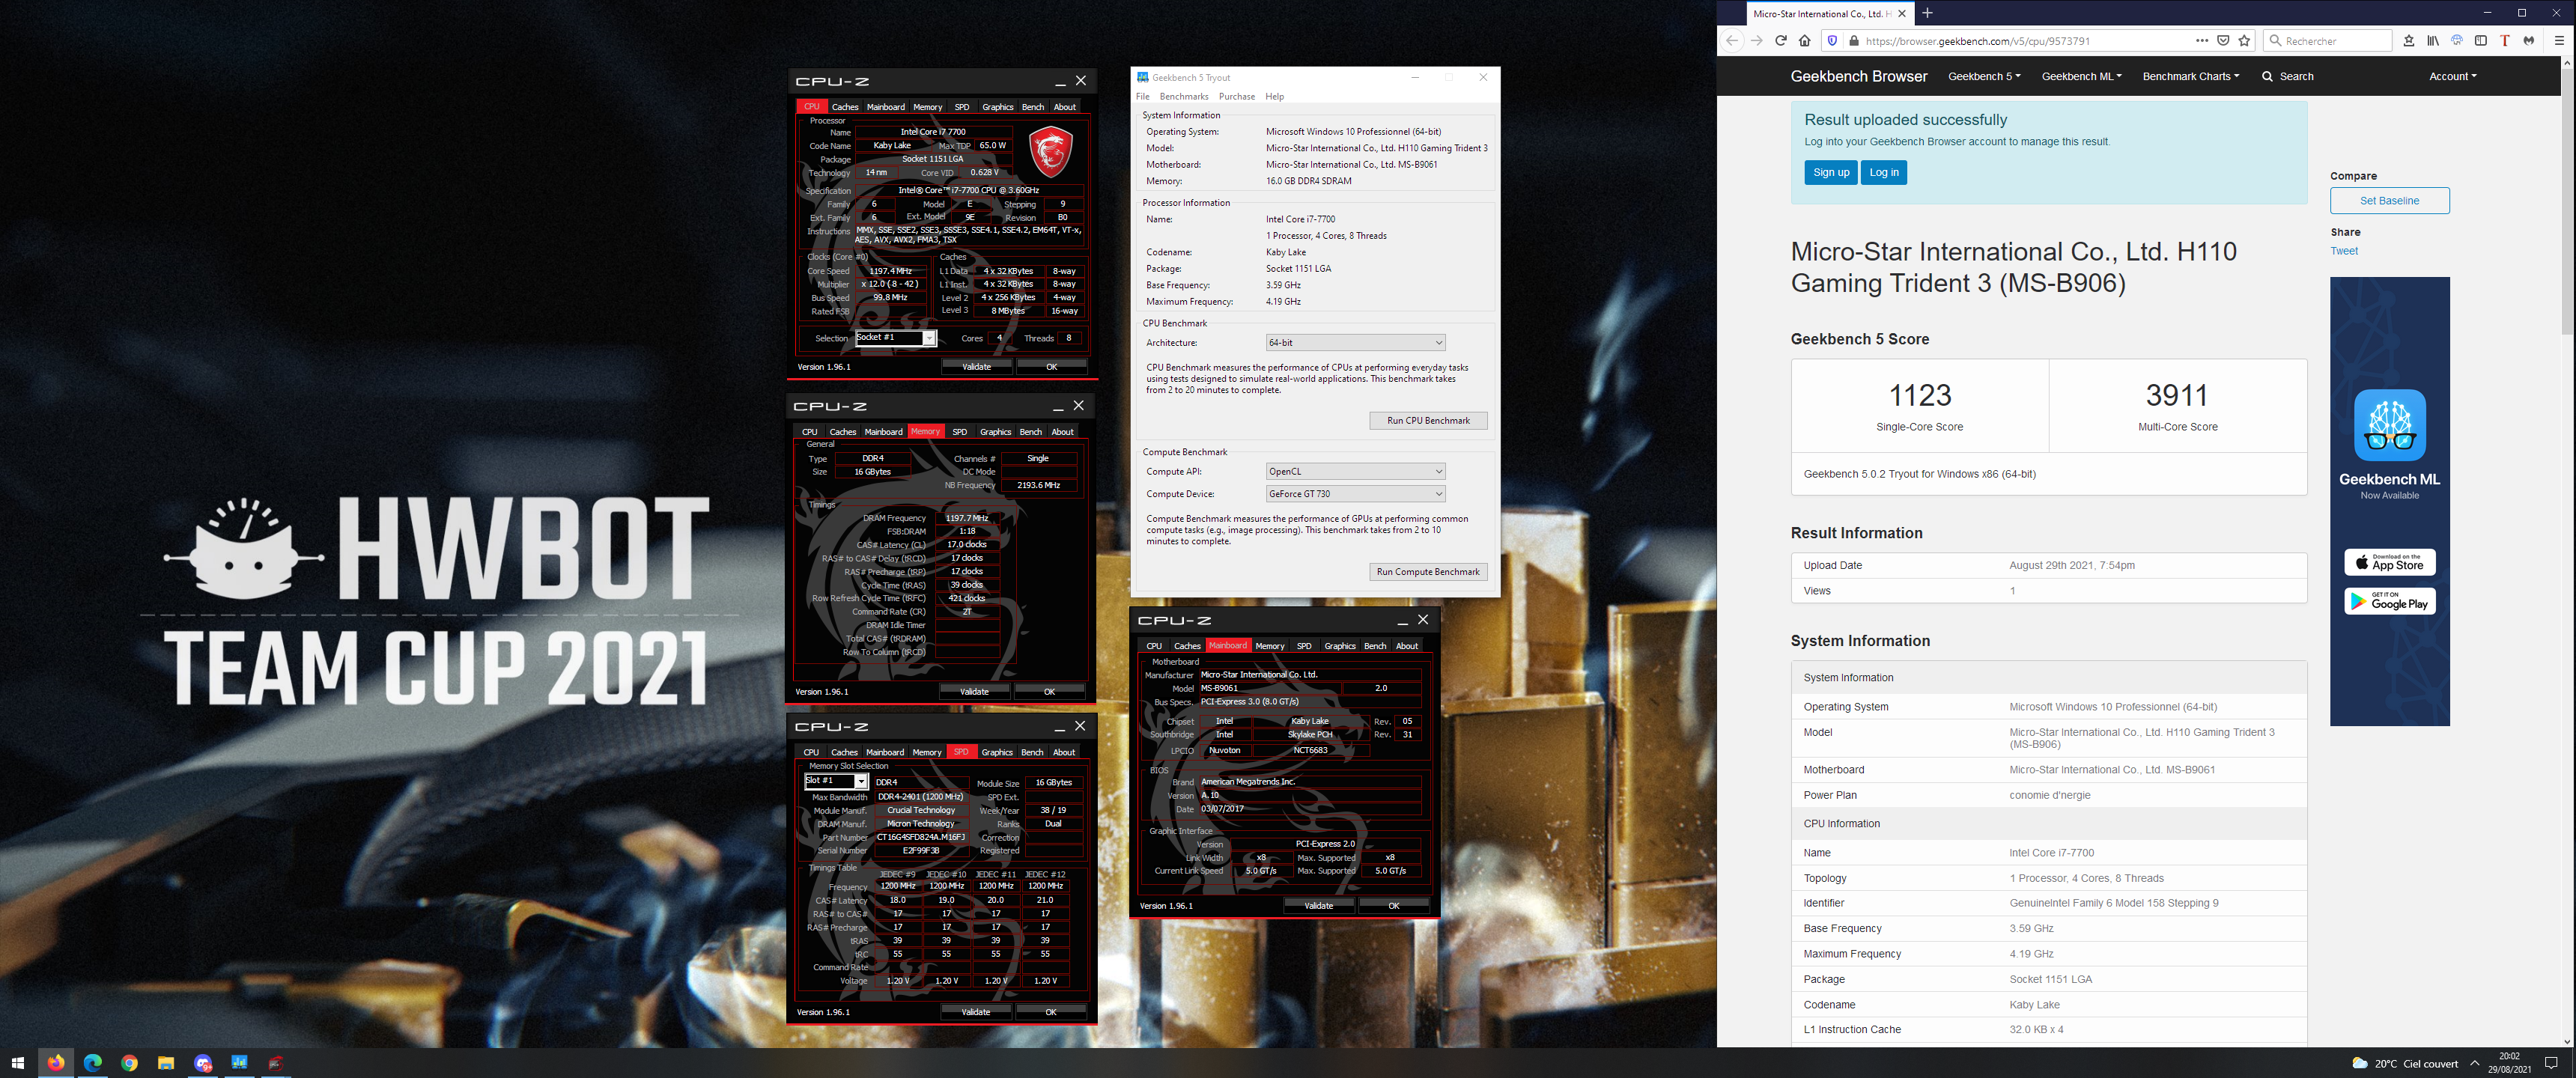Open the Firefox hamburger menu
This screenshot has height=1078, width=2576.
[x=2559, y=41]
